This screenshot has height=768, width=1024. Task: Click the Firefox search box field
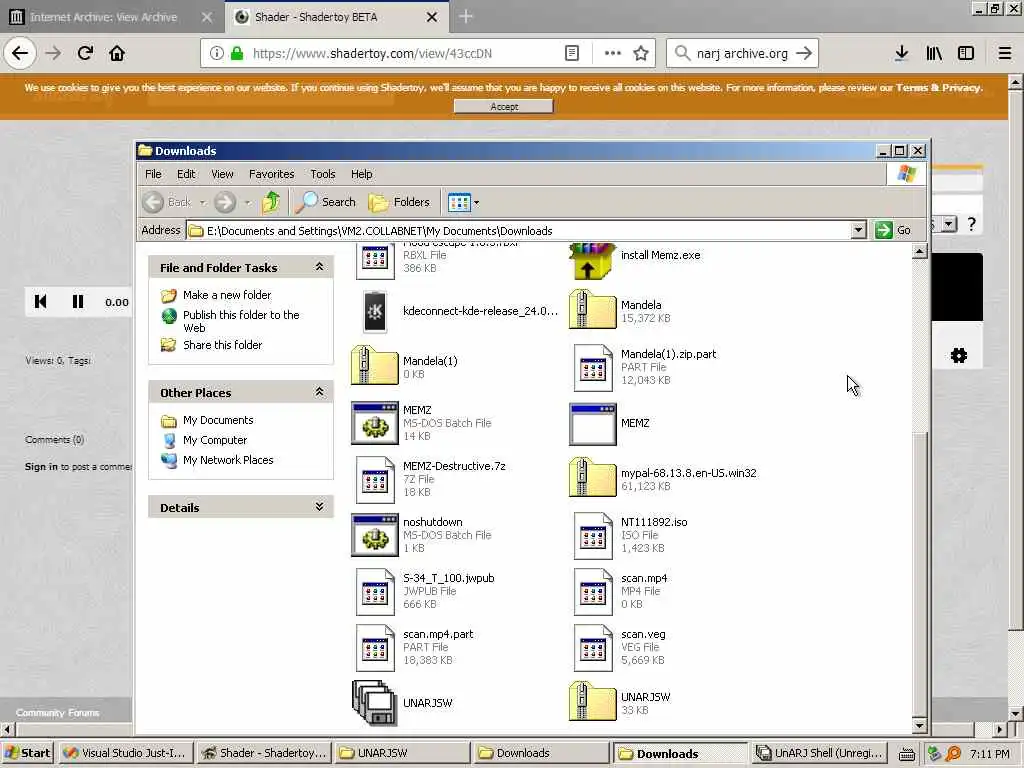click(742, 54)
